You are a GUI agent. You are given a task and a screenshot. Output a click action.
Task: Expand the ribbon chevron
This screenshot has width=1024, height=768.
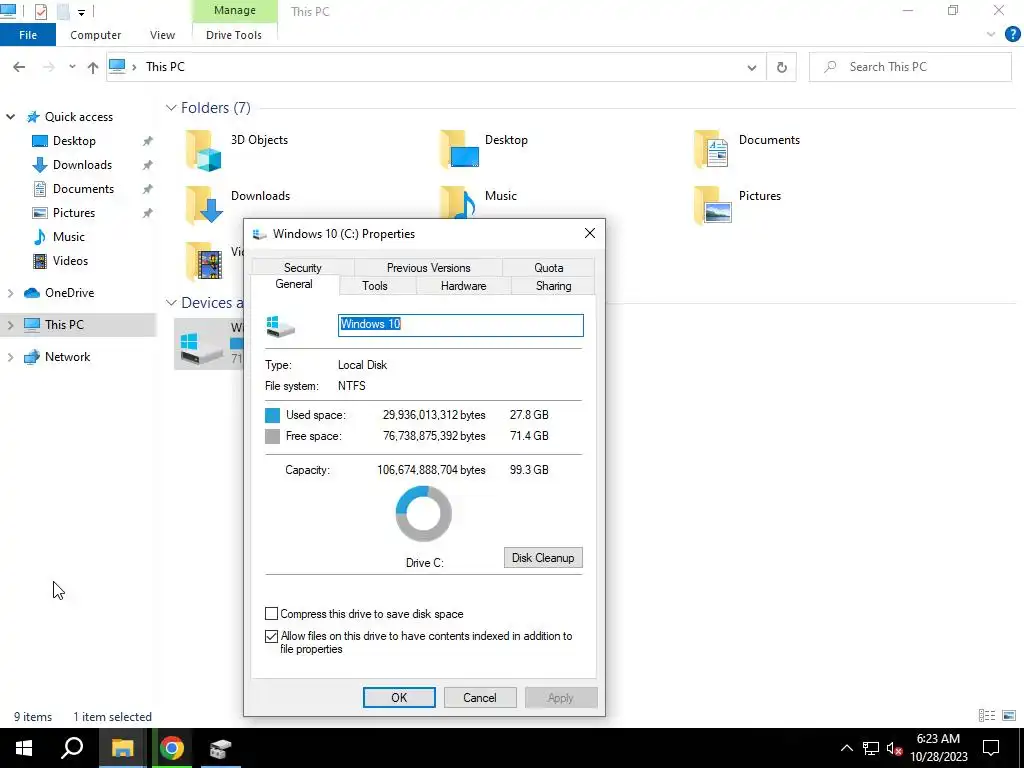991,34
